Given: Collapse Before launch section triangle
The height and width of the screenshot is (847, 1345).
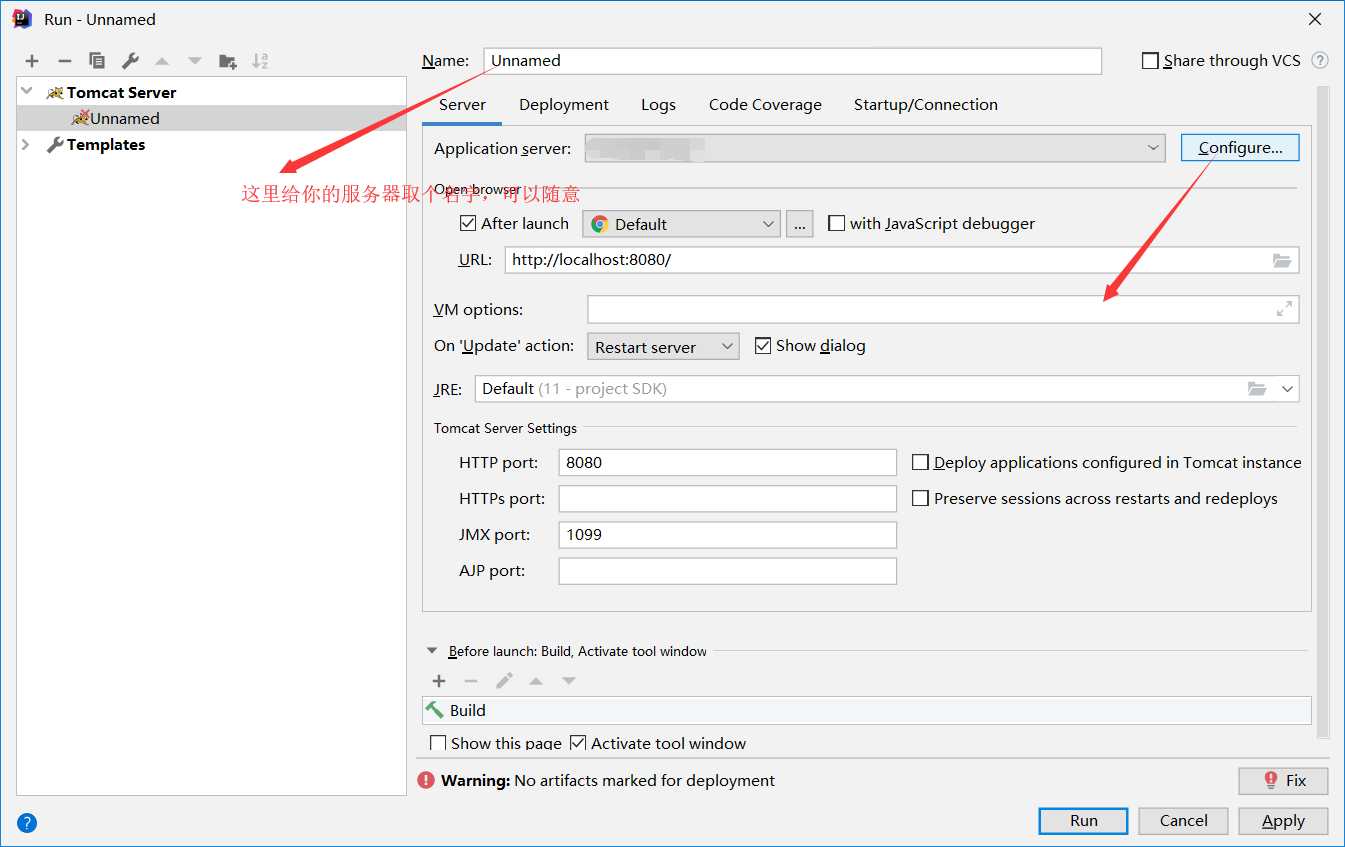Looking at the screenshot, I should coord(432,651).
